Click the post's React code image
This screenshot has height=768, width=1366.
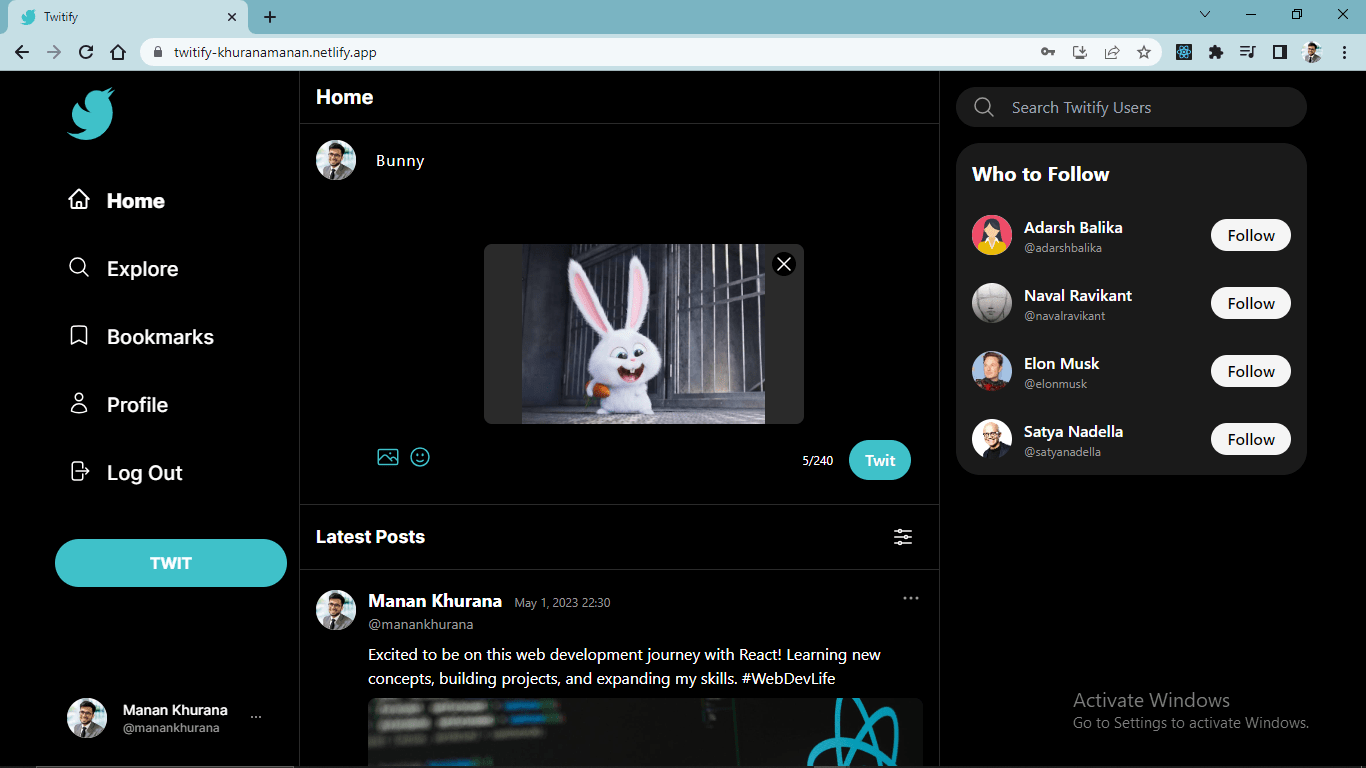645,733
